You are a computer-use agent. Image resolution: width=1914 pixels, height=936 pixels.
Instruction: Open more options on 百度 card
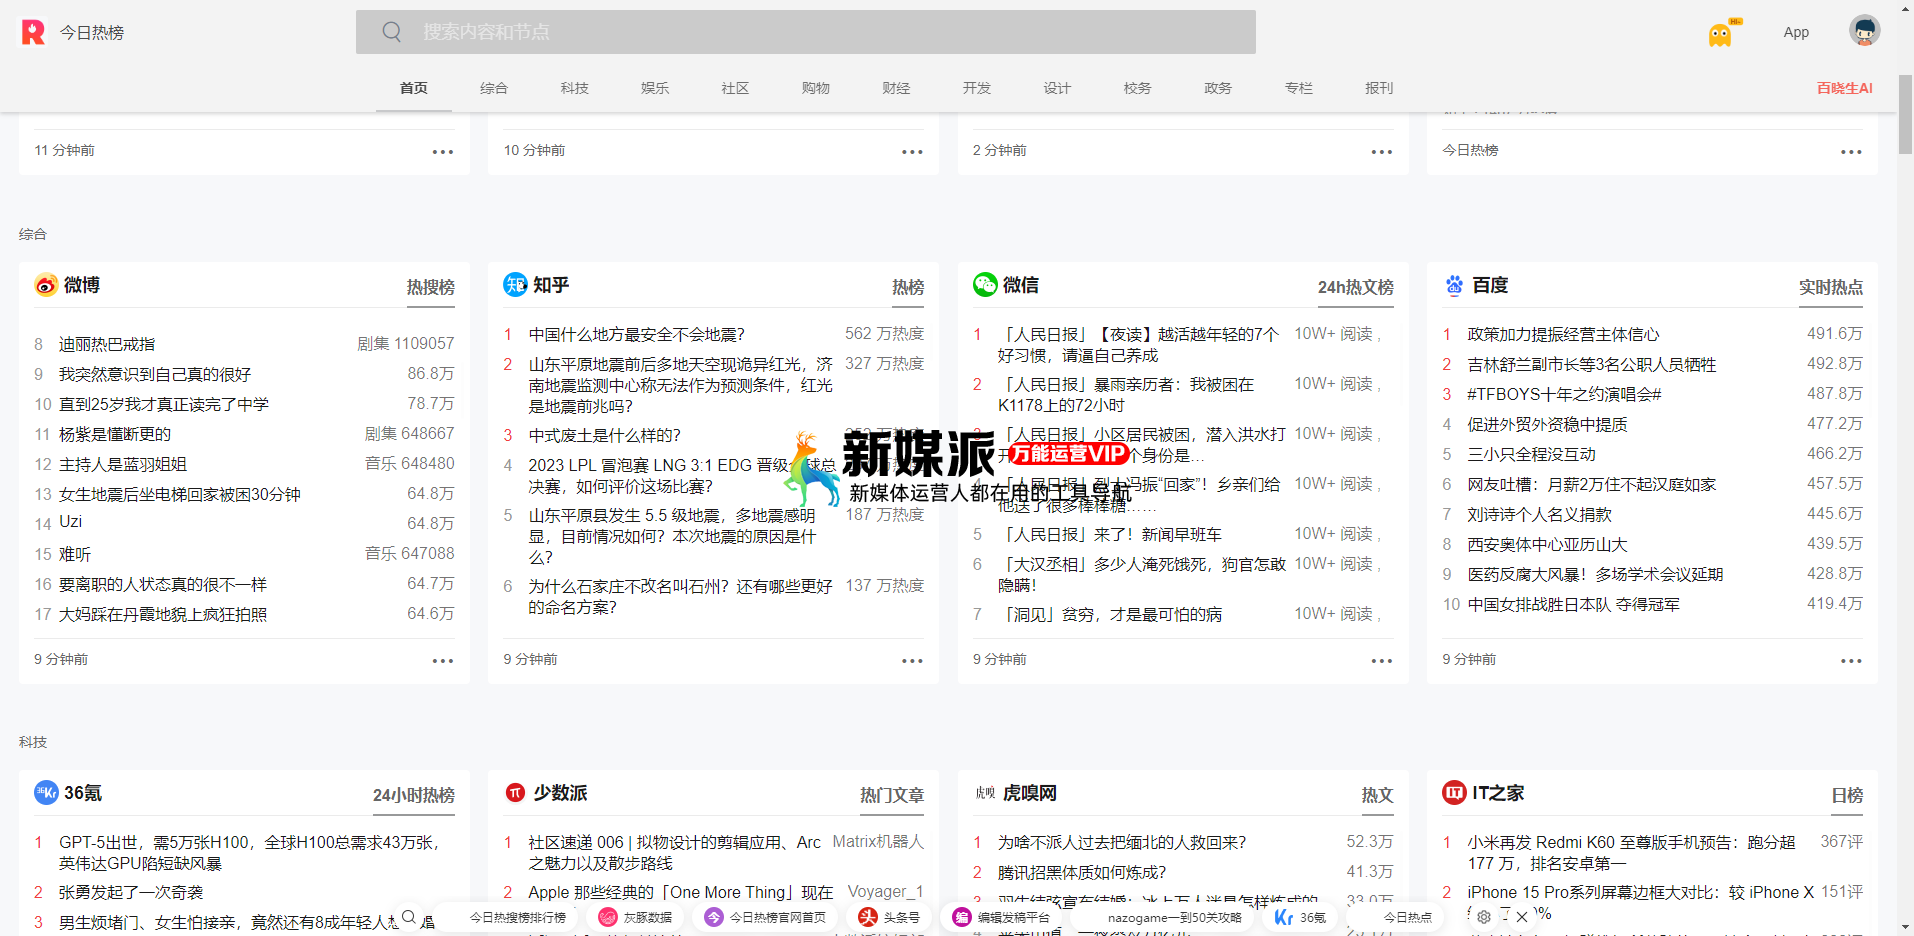click(1851, 661)
